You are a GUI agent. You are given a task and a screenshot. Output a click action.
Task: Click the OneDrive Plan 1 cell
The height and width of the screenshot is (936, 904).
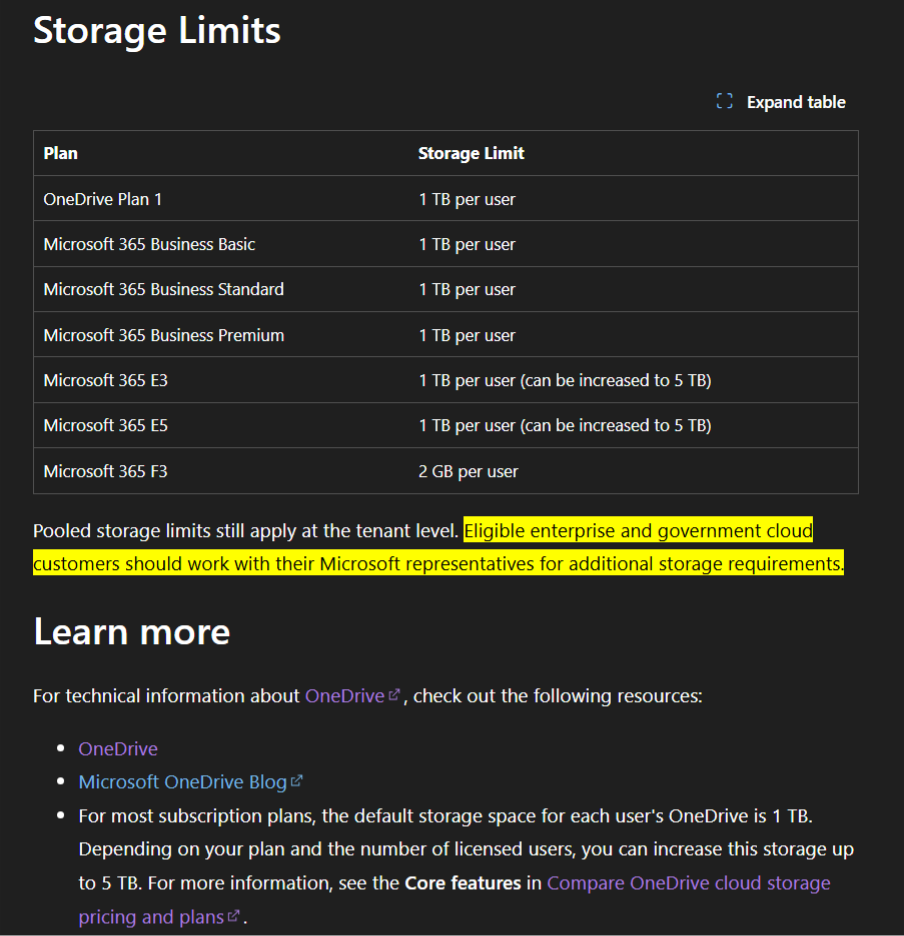103,199
